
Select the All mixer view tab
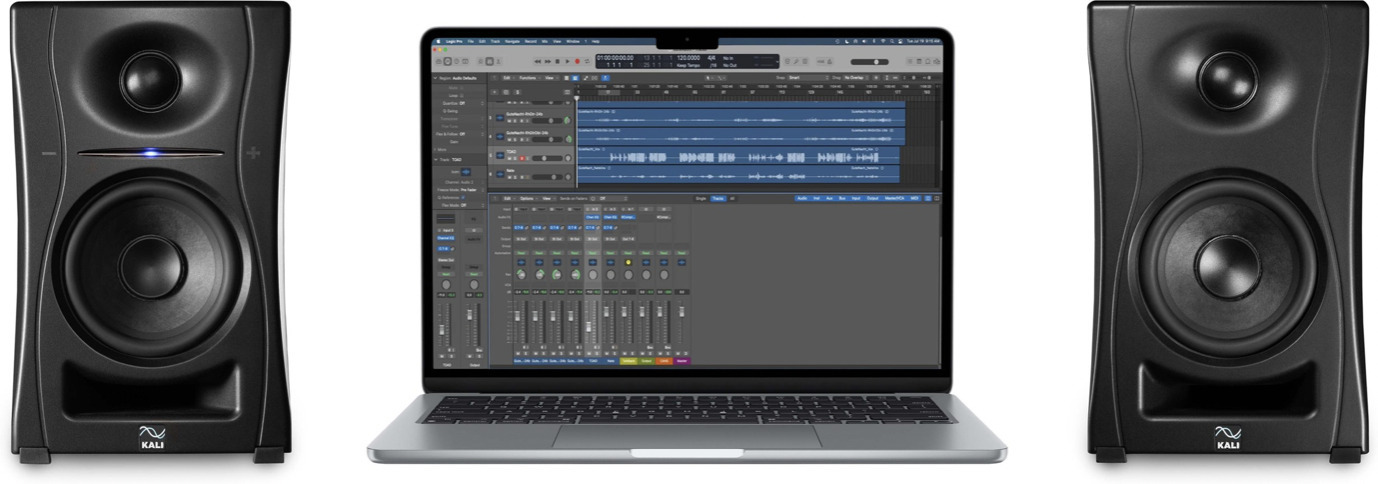(732, 198)
